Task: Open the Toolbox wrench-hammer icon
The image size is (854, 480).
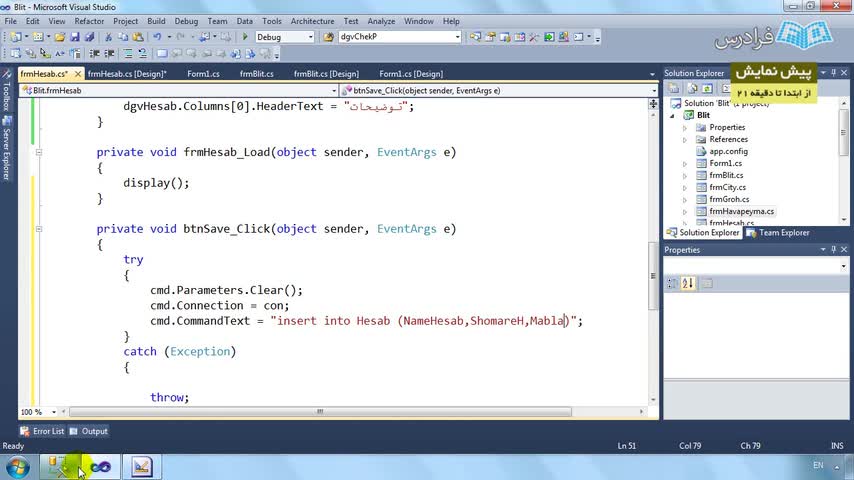Action: [534, 37]
